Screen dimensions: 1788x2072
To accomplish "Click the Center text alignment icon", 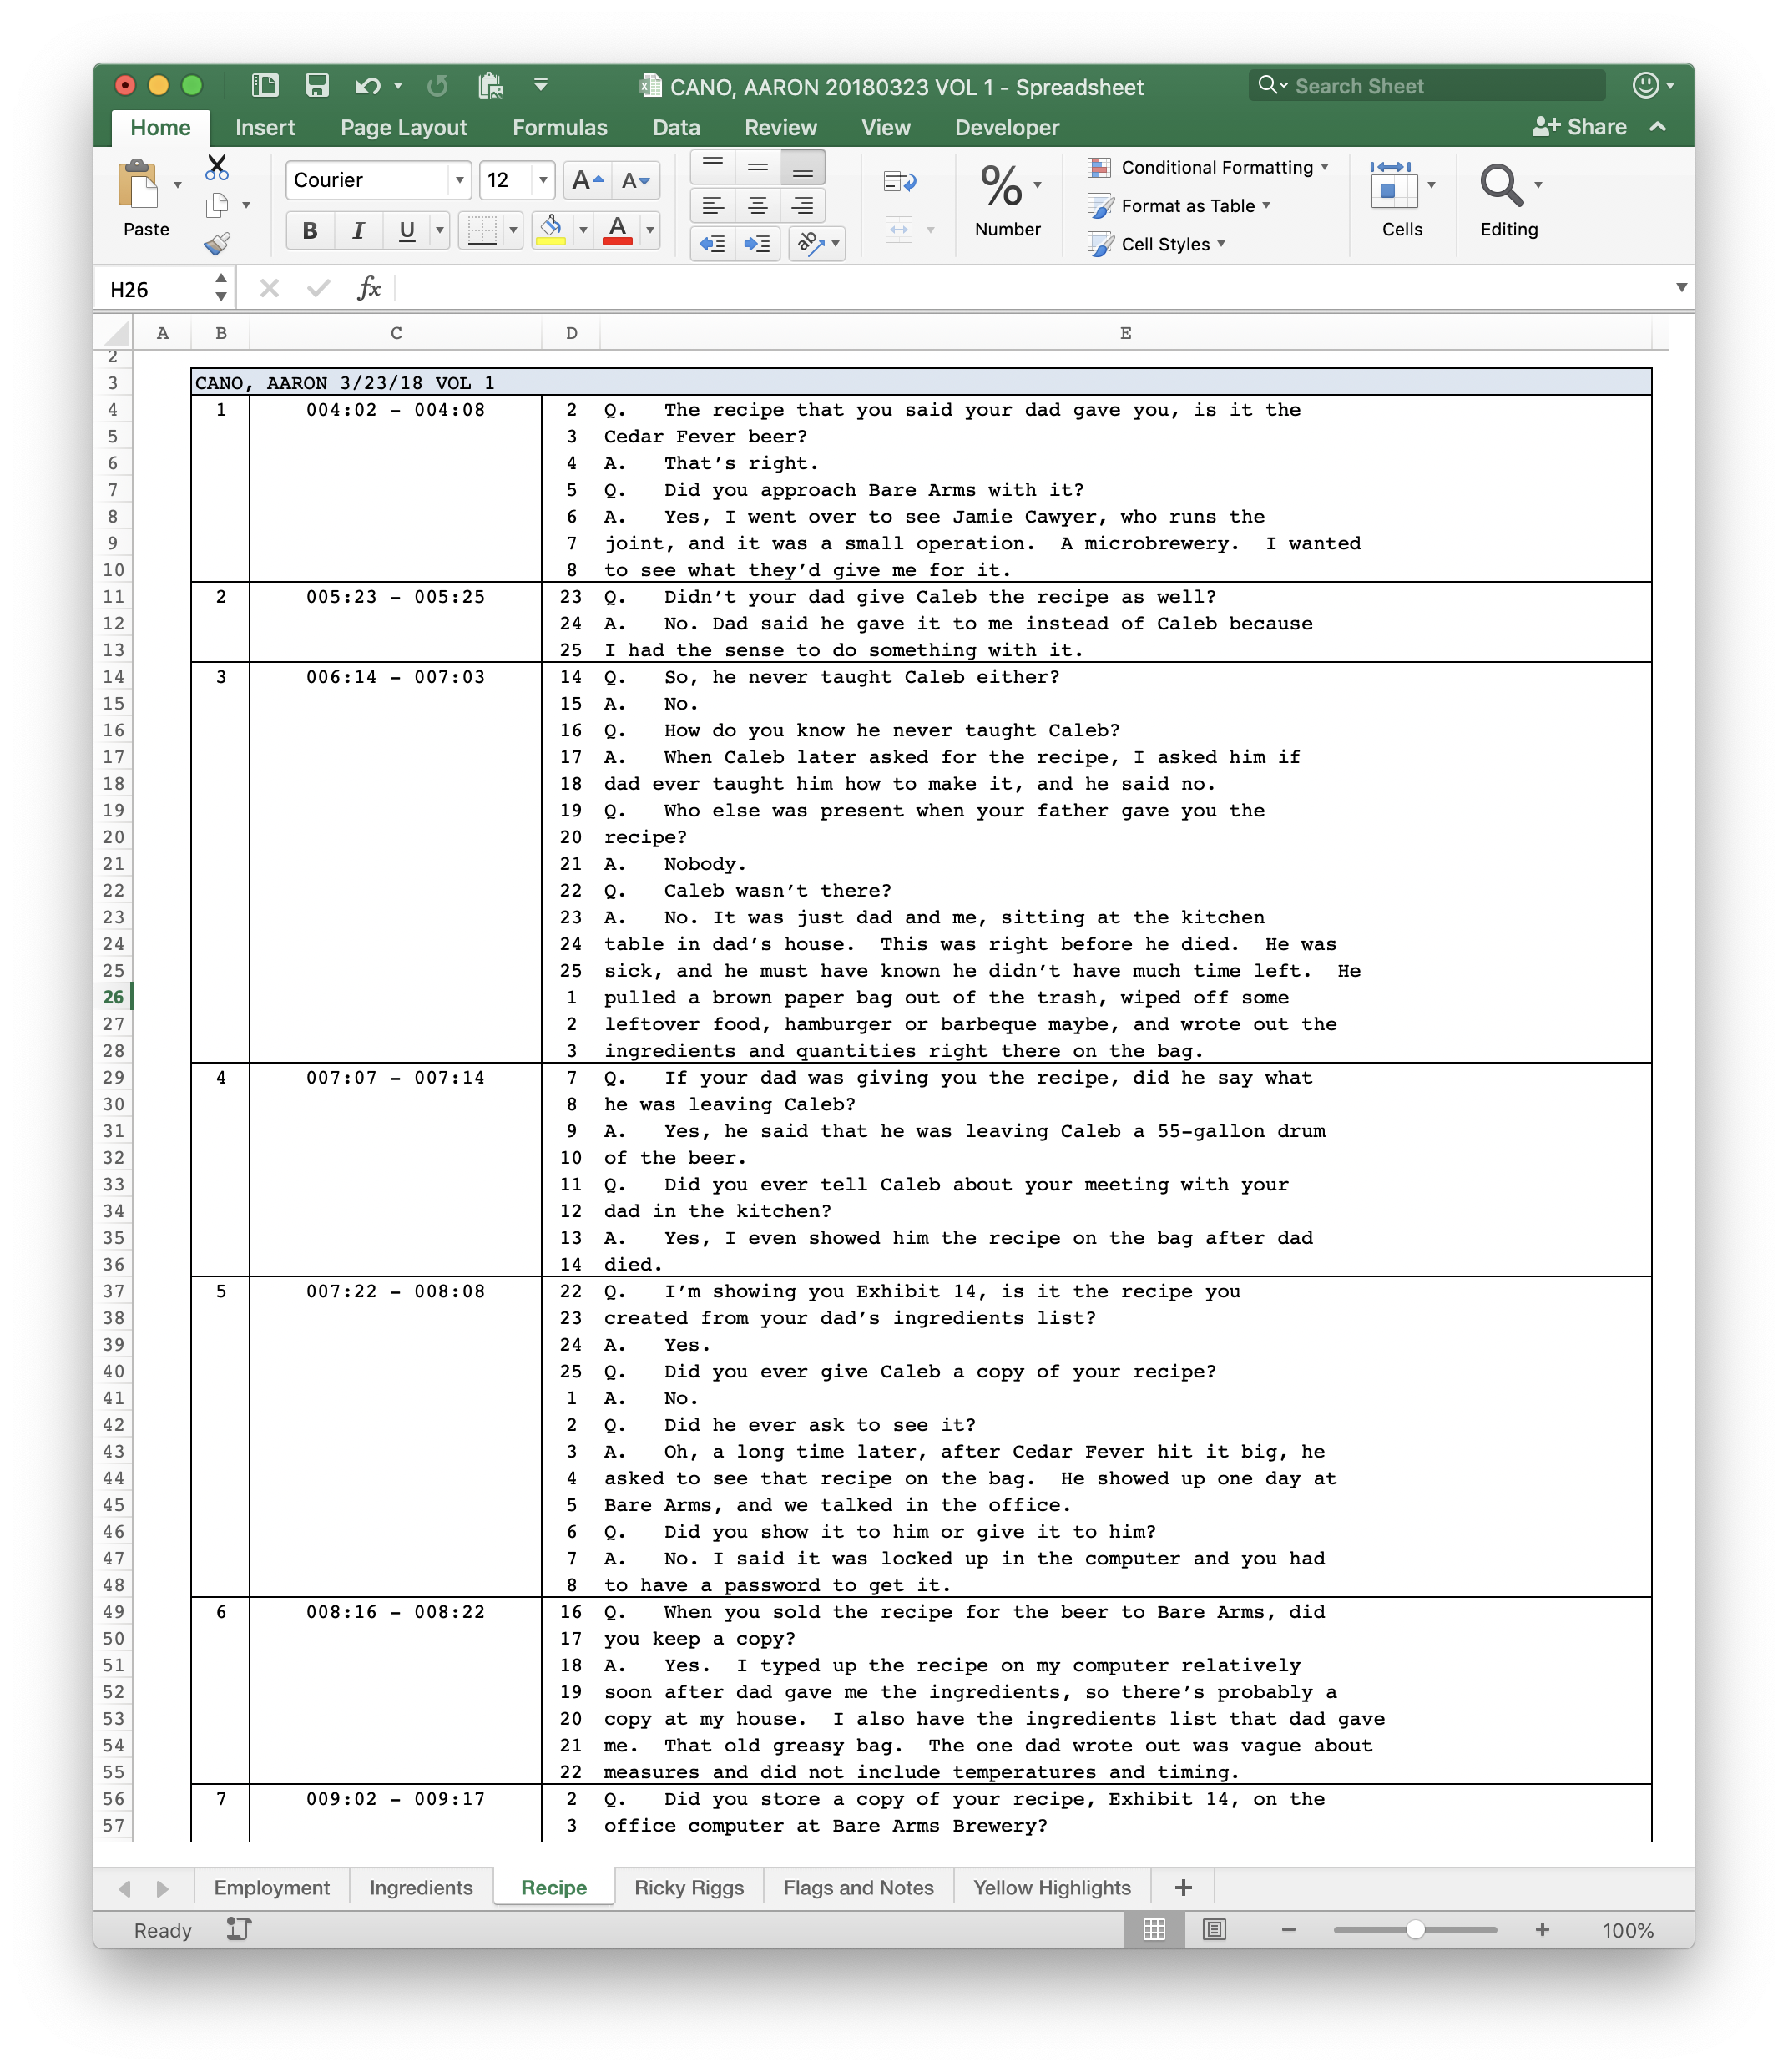I will [x=758, y=206].
